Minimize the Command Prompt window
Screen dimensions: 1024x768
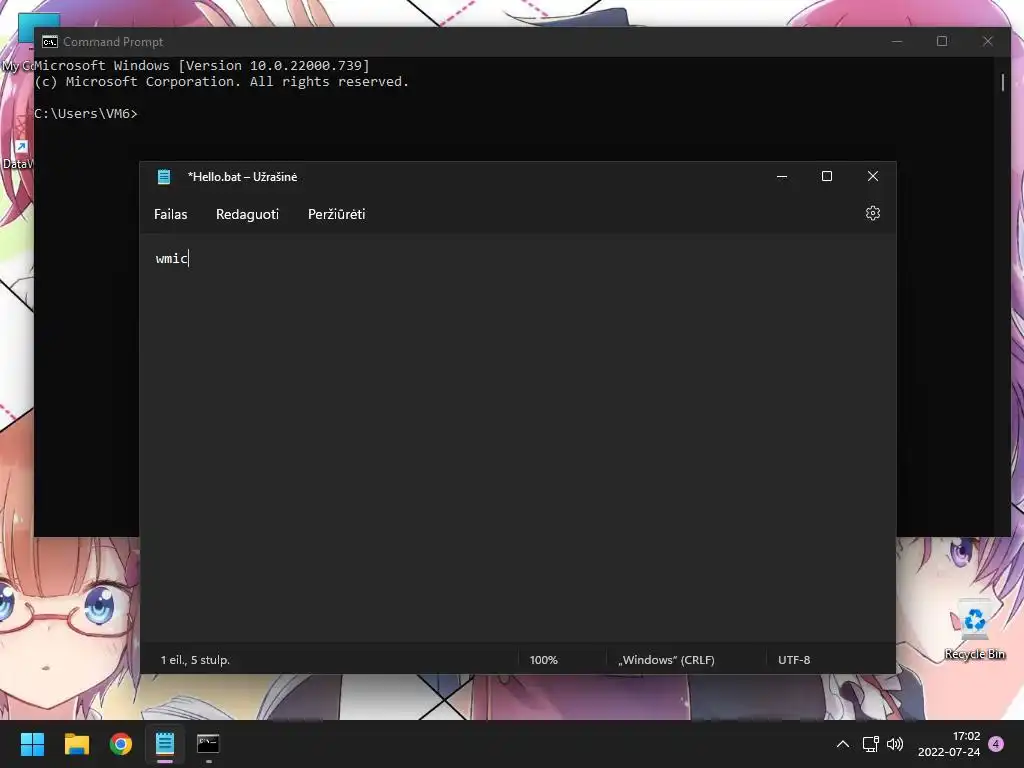click(897, 41)
